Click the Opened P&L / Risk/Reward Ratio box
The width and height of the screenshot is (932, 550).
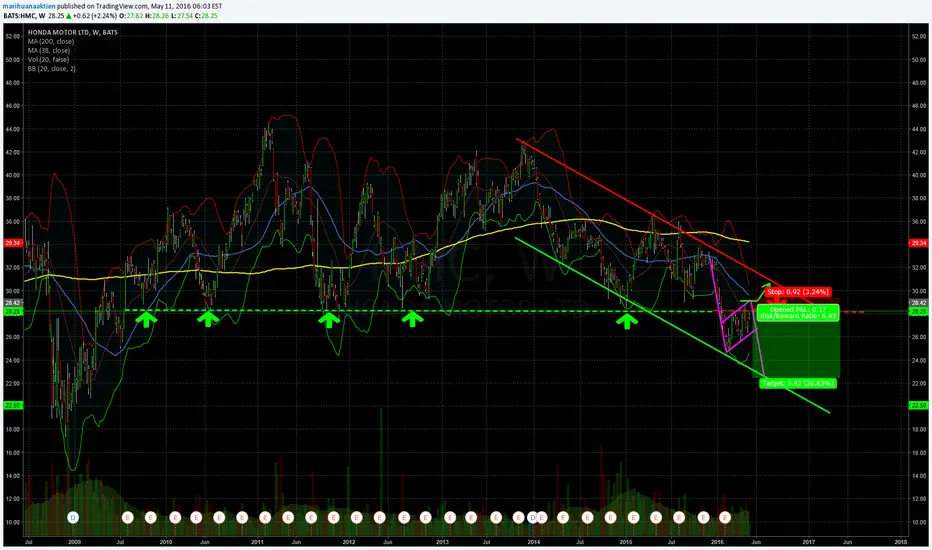pos(798,313)
